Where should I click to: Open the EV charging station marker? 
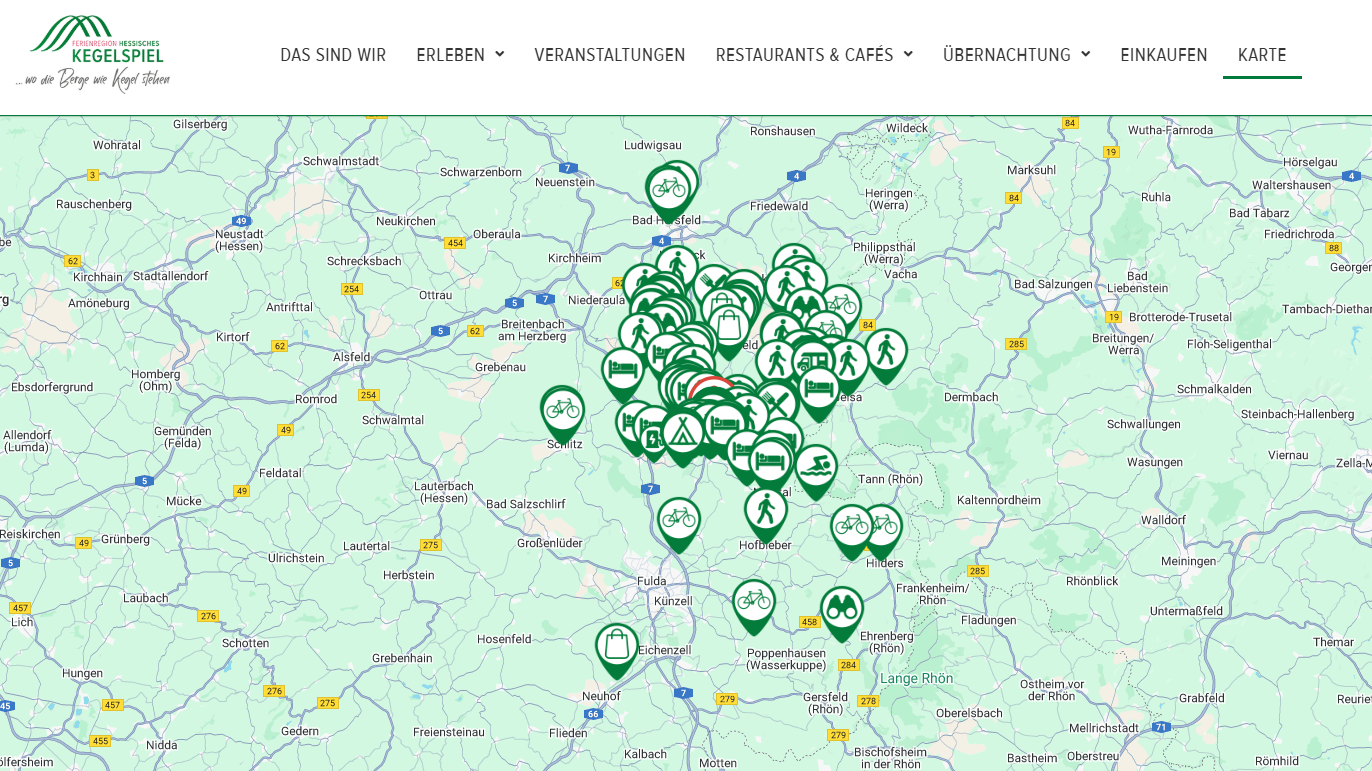pyautogui.click(x=652, y=436)
